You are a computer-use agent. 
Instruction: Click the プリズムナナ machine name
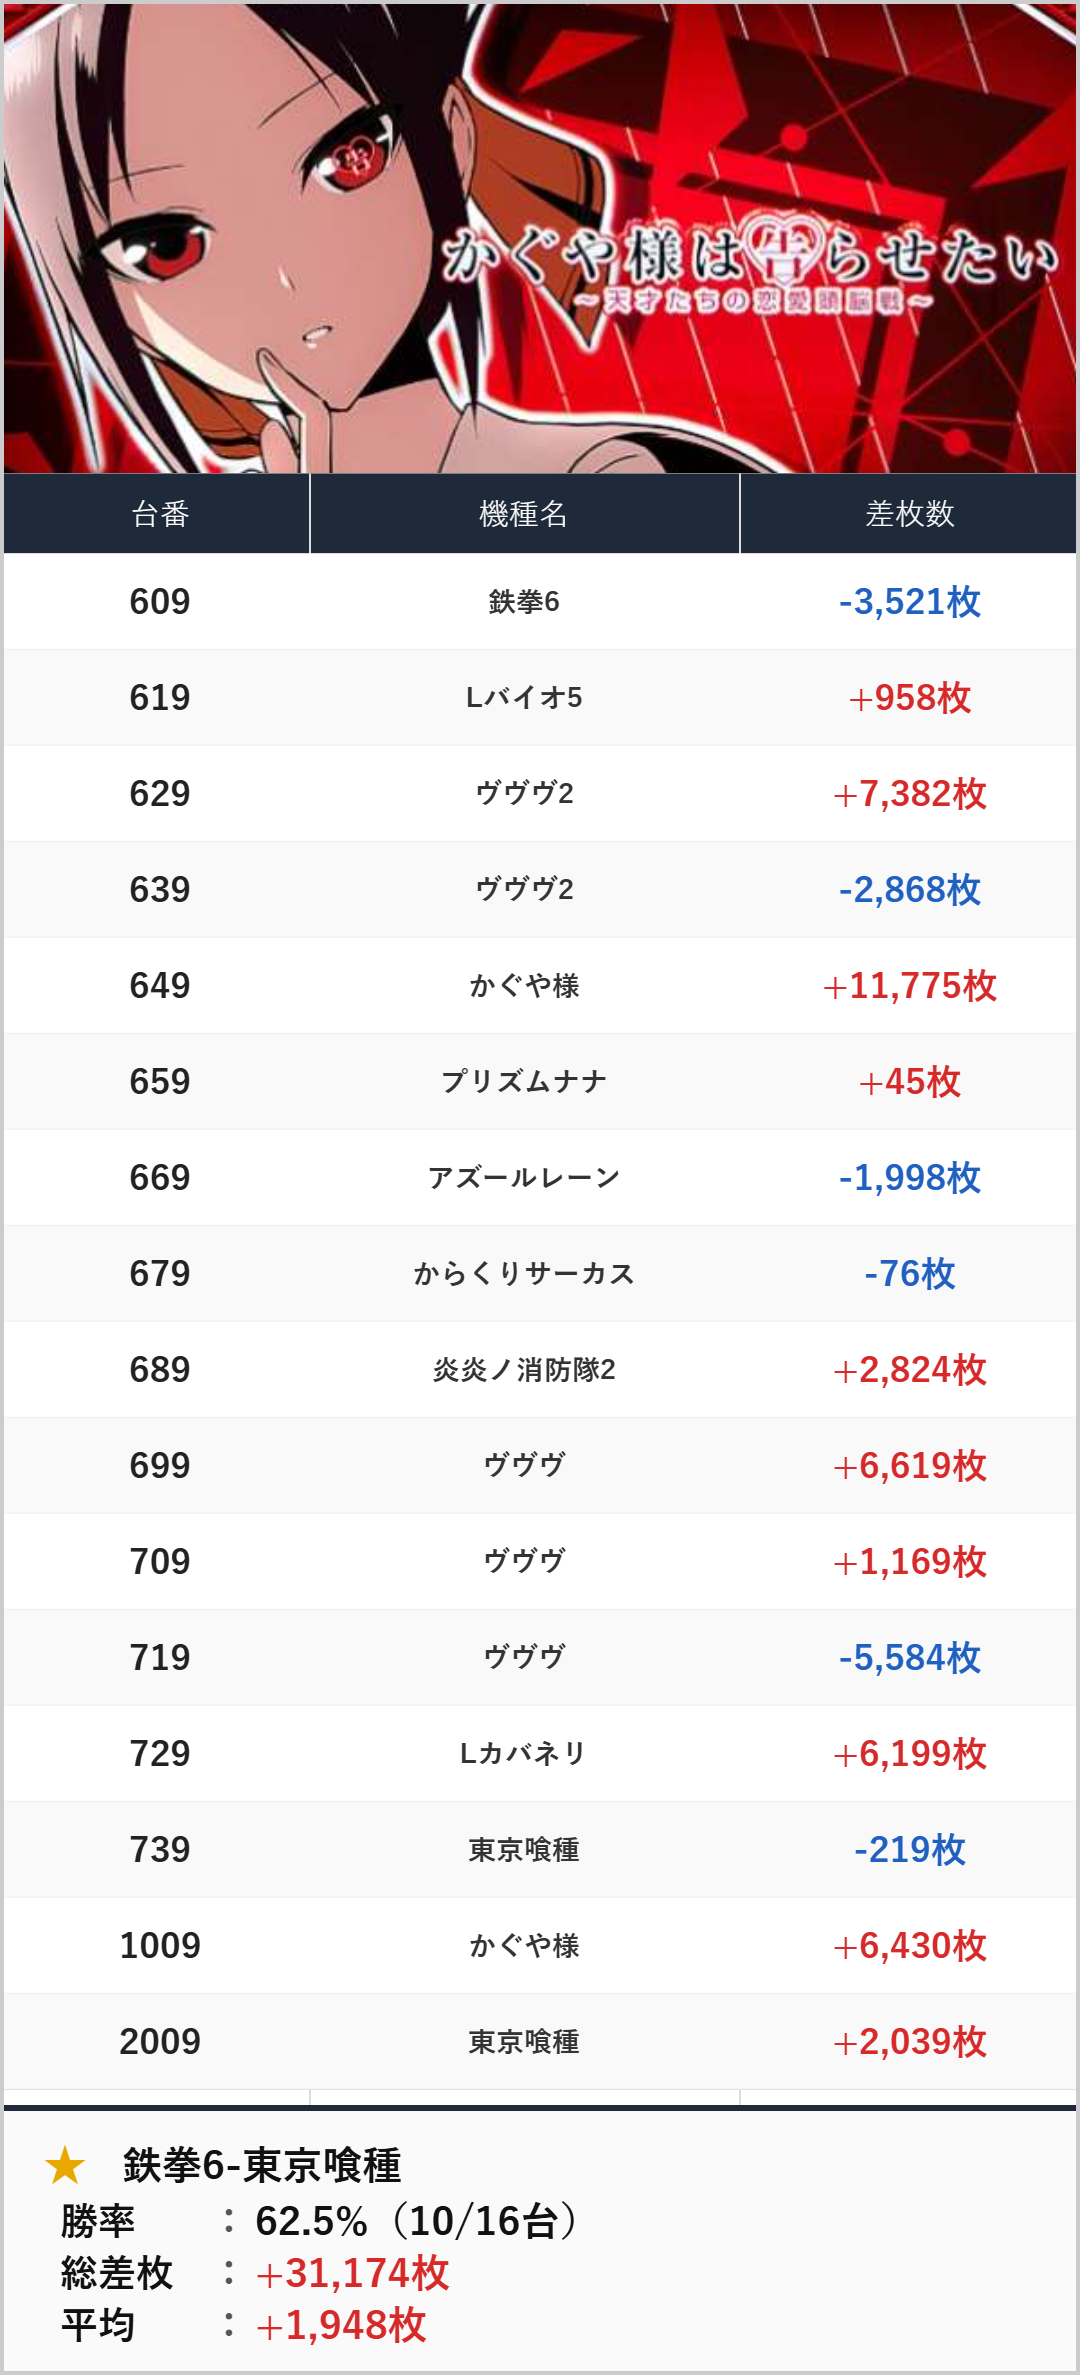tap(524, 1082)
